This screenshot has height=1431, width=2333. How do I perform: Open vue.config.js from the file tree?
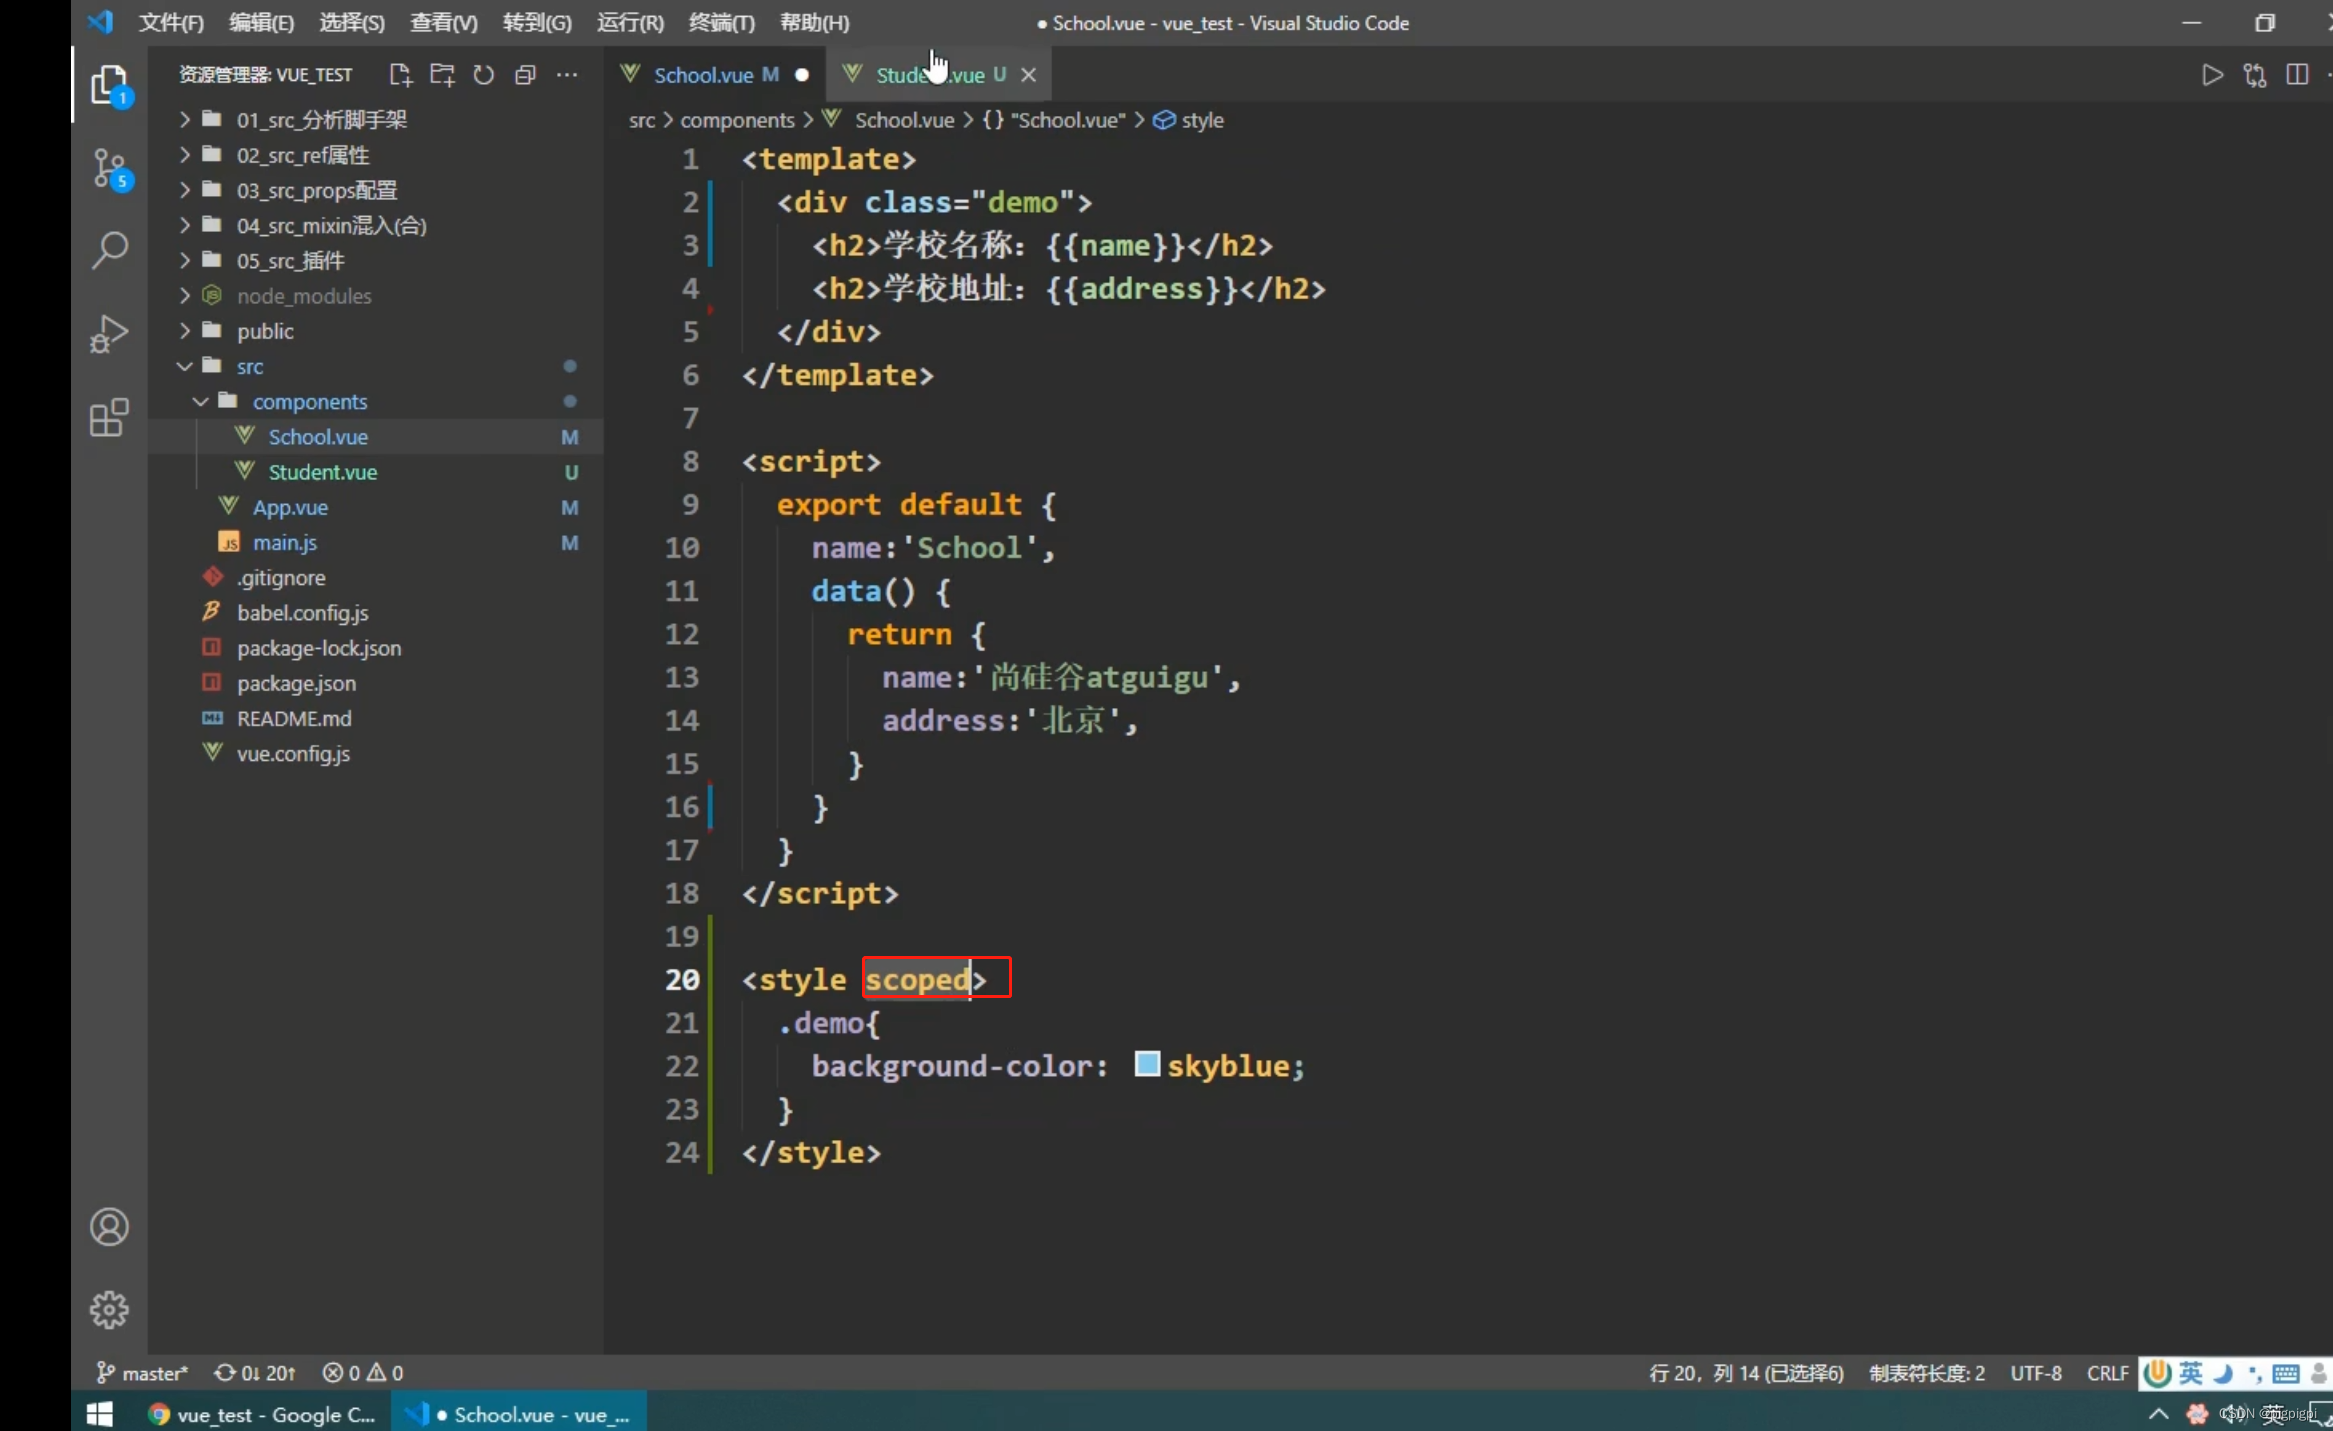[x=376, y=753]
